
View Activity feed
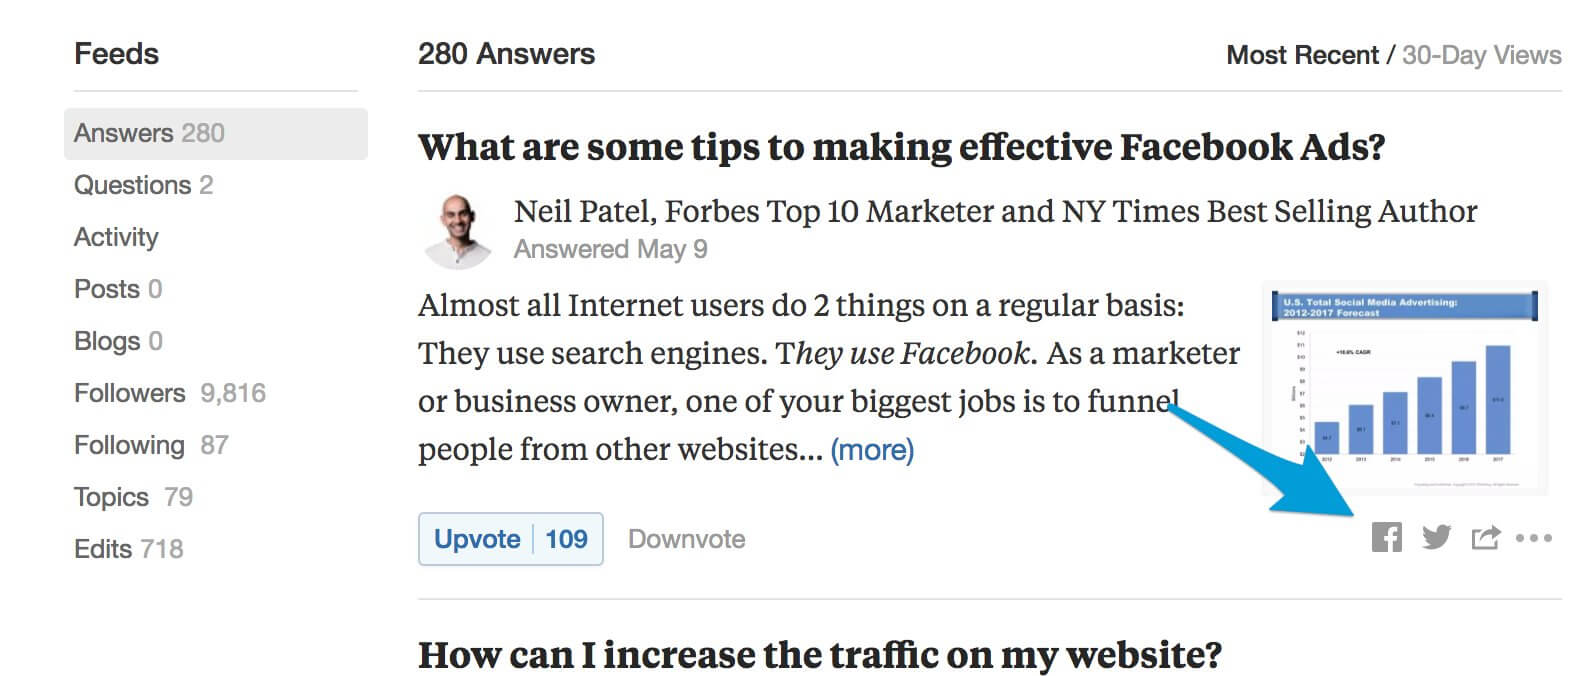click(116, 237)
